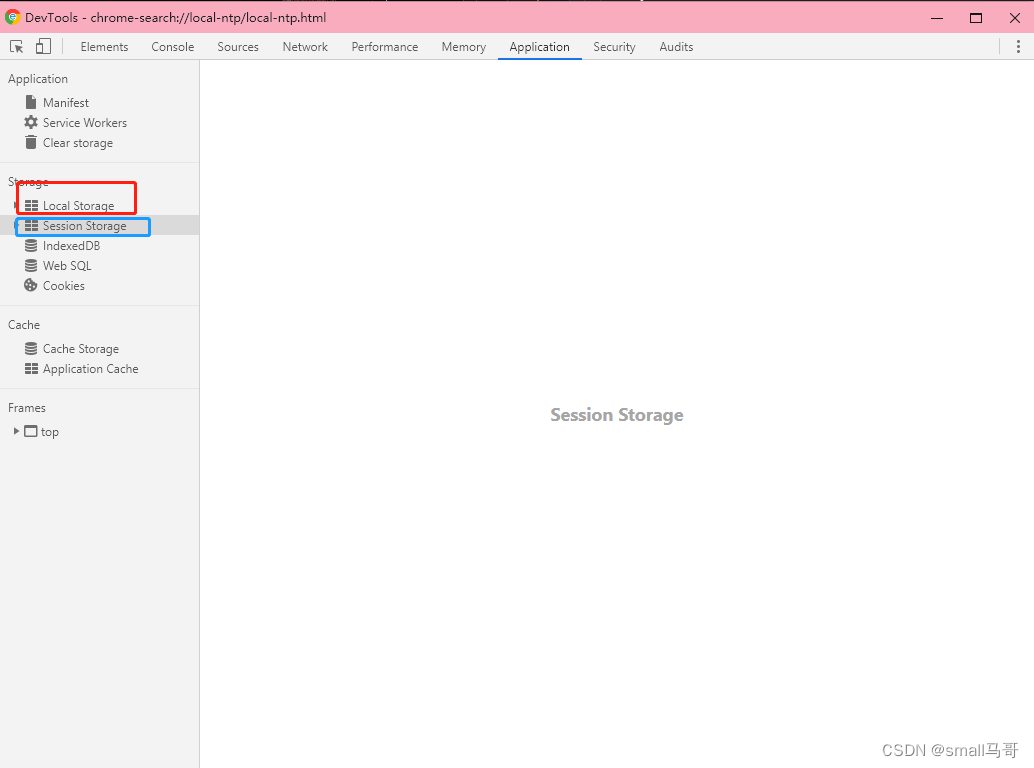Open Application Cache in the sidebar
Viewport: 1034px width, 768px height.
(91, 369)
